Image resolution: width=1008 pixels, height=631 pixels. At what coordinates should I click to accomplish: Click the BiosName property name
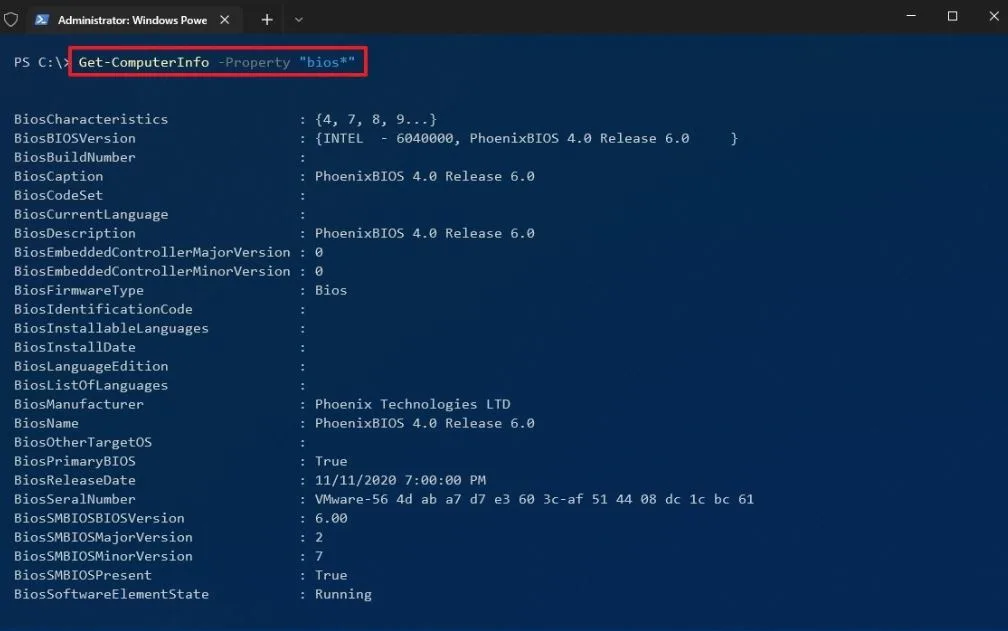pos(46,423)
